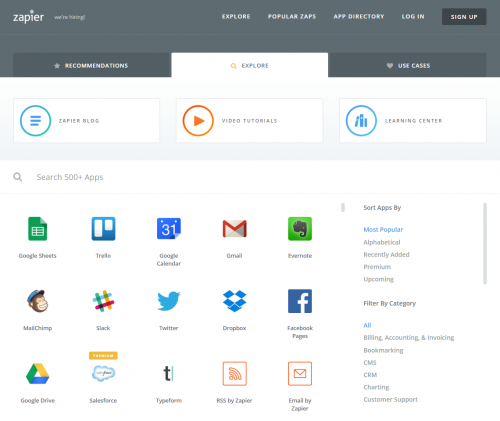
Task: Switch to the Recommendations tab
Action: tap(92, 65)
